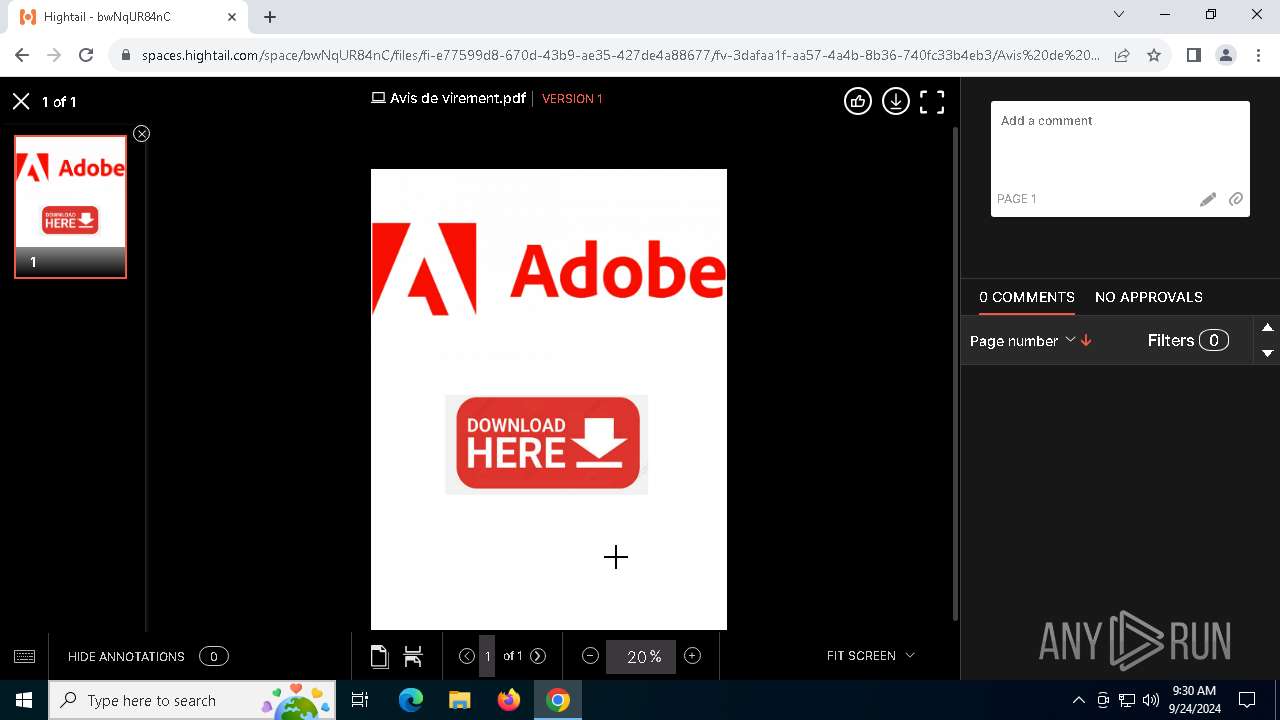Image resolution: width=1280 pixels, height=720 pixels.
Task: Open the tab search chevron
Action: pyautogui.click(x=1119, y=15)
